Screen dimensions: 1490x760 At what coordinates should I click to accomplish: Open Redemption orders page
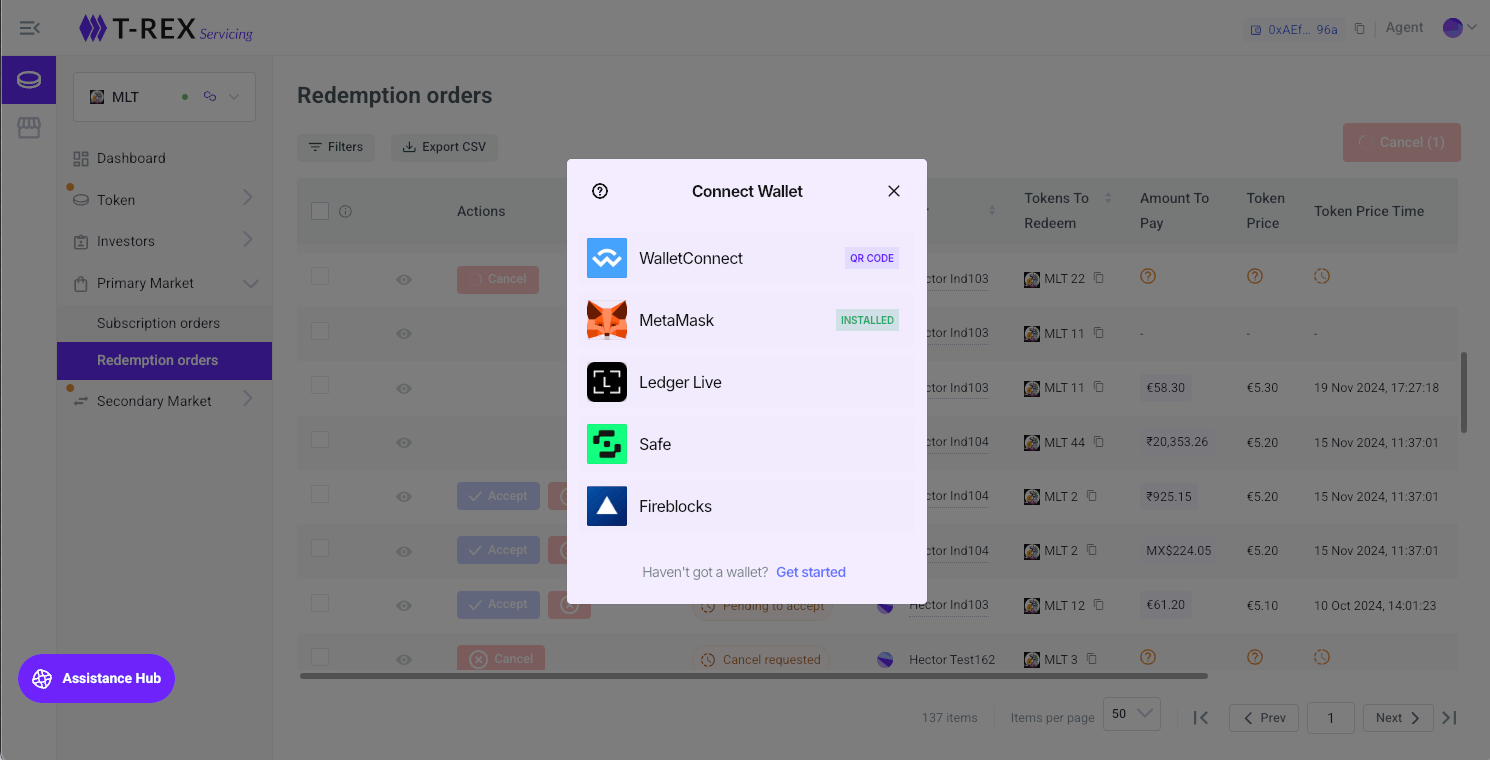point(164,360)
